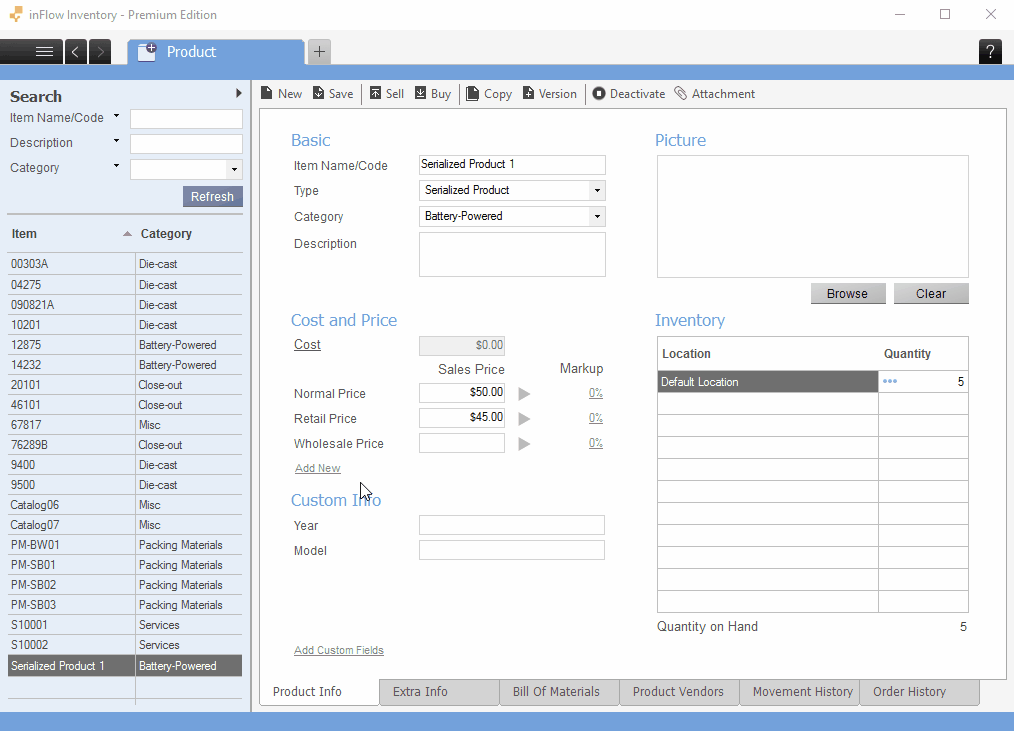
Task: Click the Normal Price field
Action: coord(462,392)
